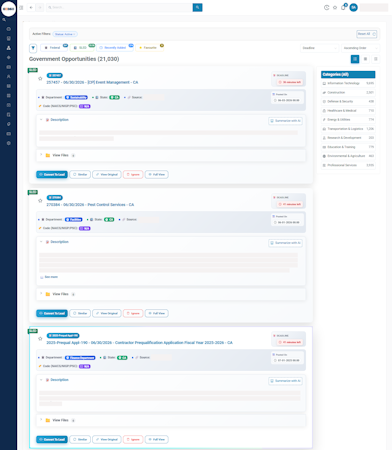
Task: Select Defense & Security category
Action: (x=348, y=101)
